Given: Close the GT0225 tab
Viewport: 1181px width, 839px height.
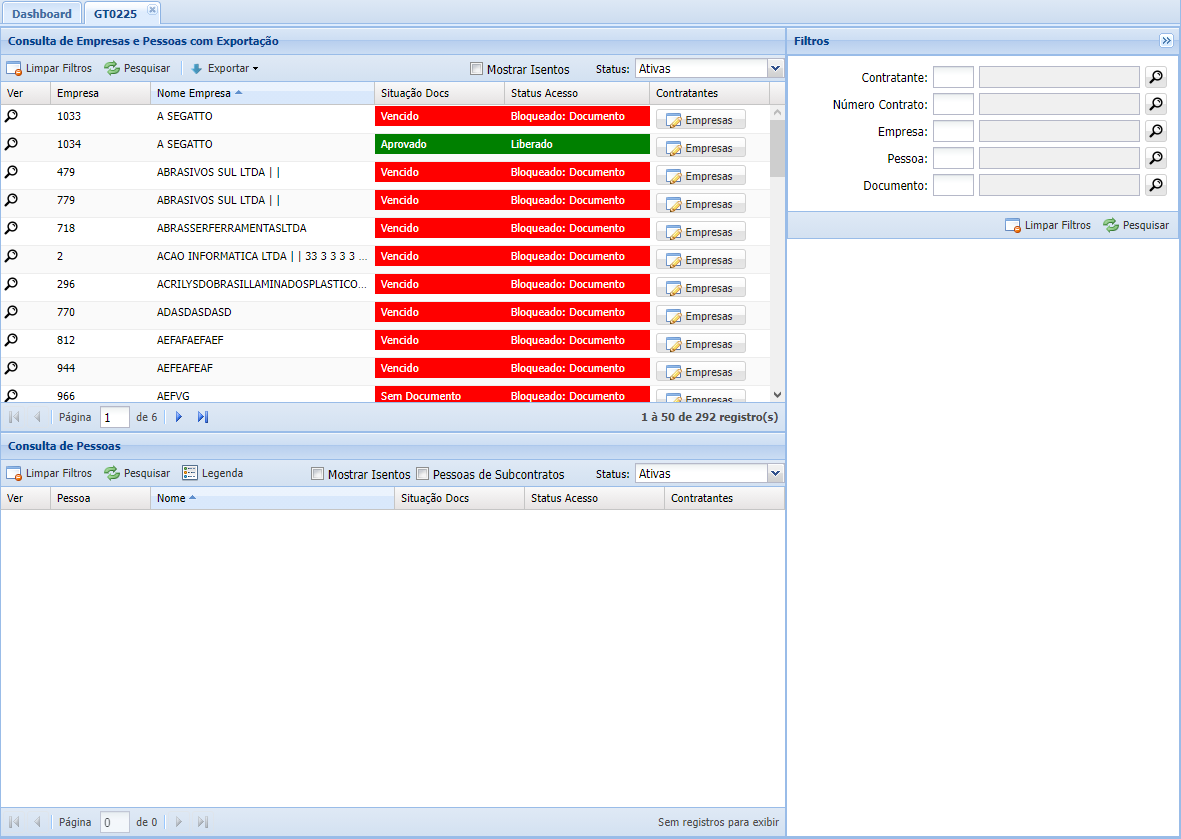Looking at the screenshot, I should pyautogui.click(x=152, y=10).
